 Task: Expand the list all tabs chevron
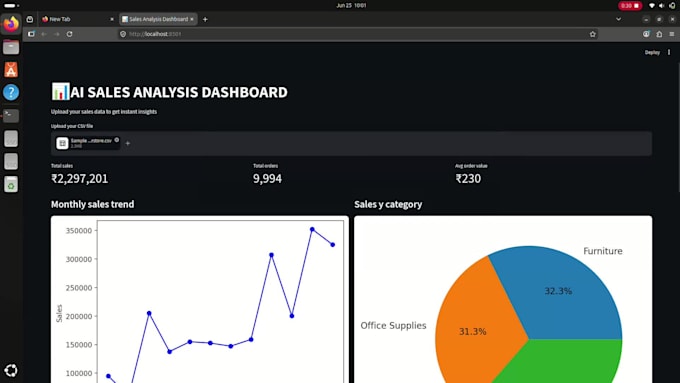[618, 19]
